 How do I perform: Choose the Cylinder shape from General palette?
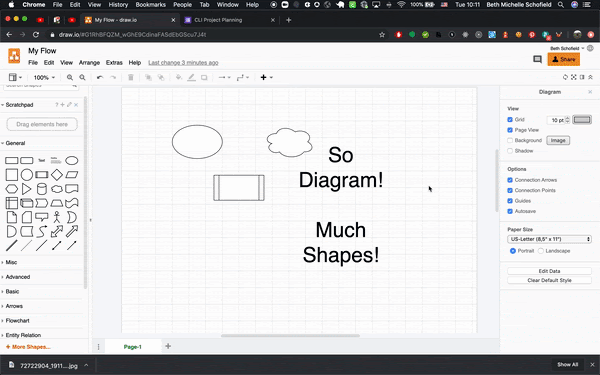coord(42,189)
